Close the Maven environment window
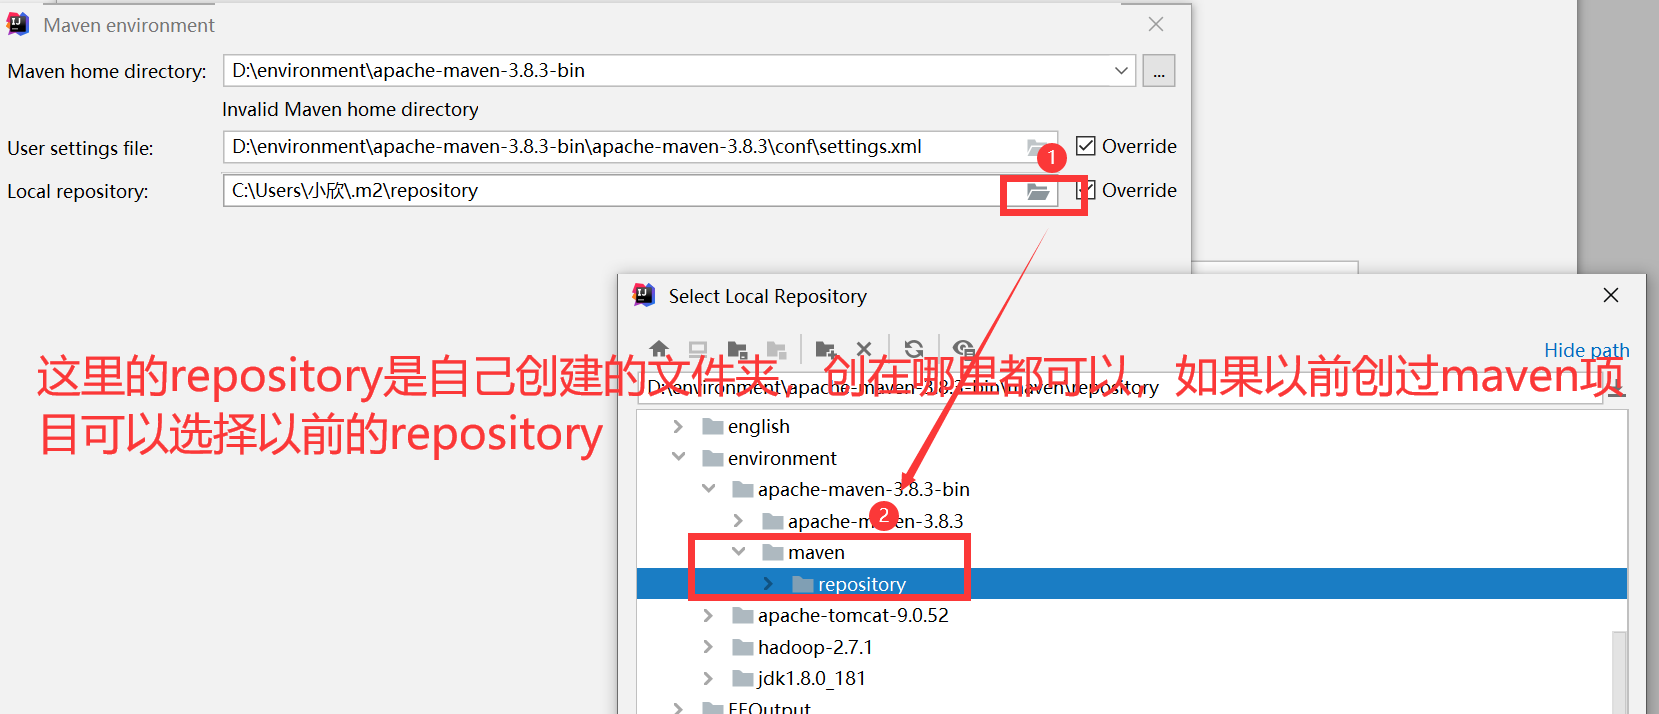This screenshot has height=714, width=1659. 1156,24
